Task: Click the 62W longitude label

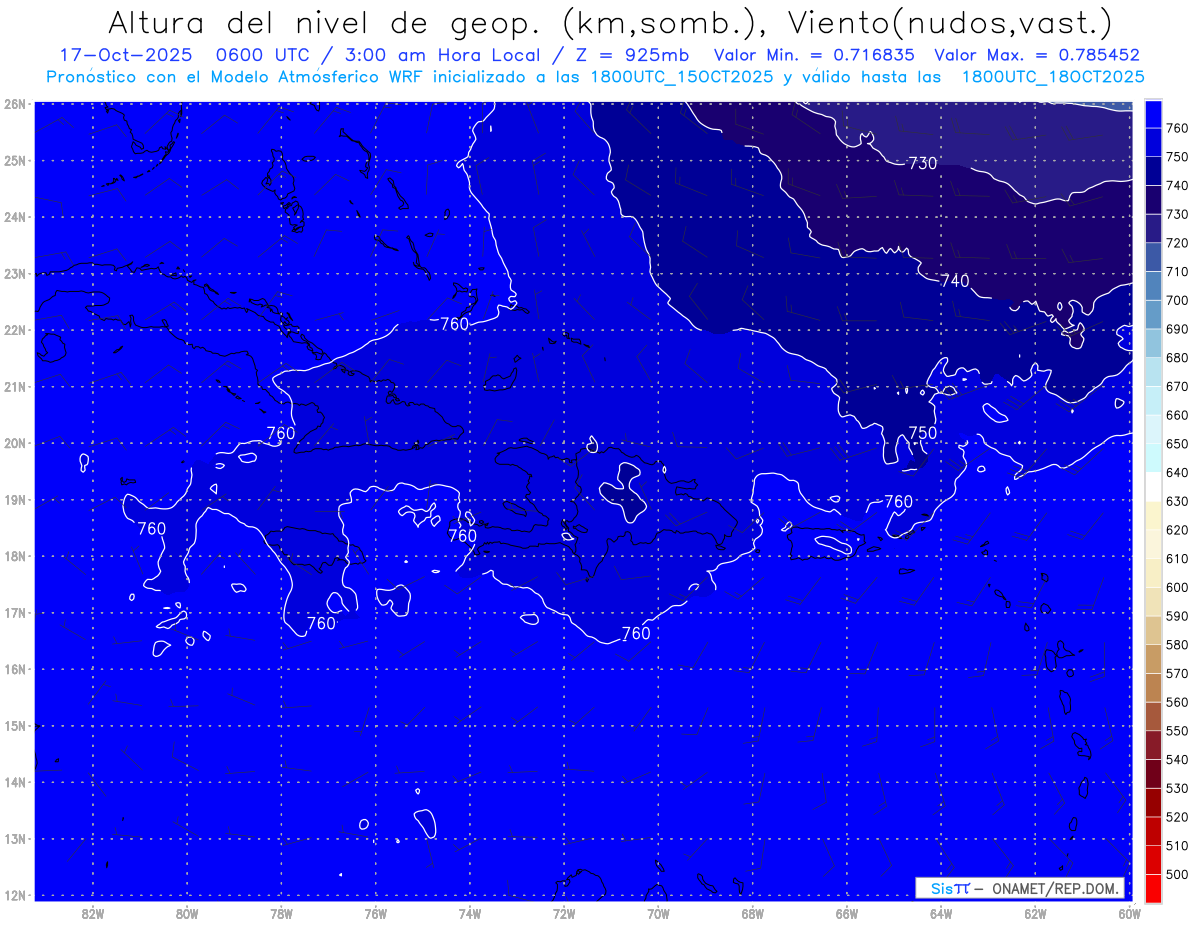Action: click(x=1035, y=913)
